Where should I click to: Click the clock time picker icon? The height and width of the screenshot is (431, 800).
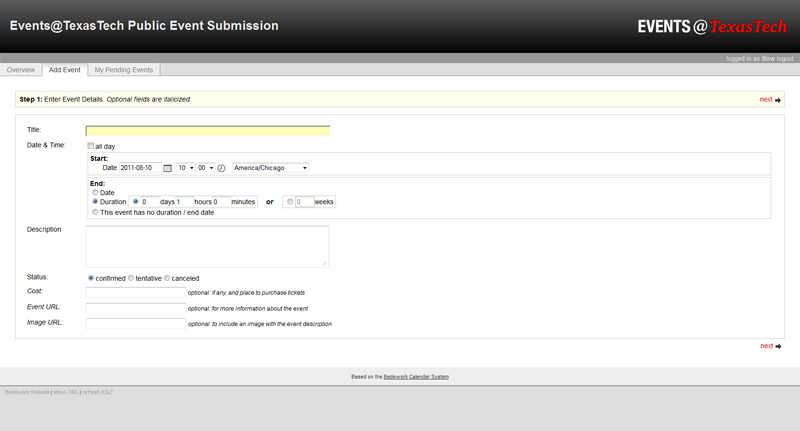(221, 168)
